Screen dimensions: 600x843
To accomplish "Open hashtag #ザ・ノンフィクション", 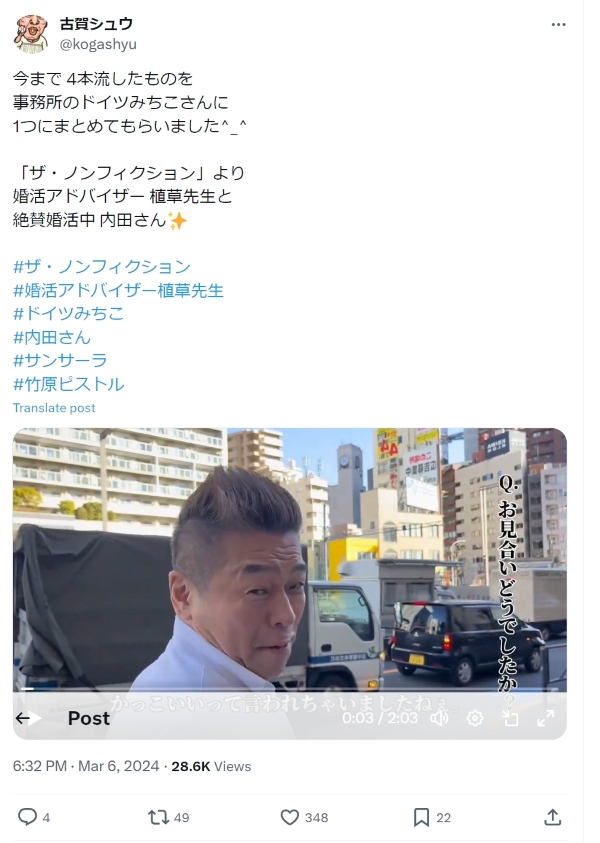I will coord(102,267).
